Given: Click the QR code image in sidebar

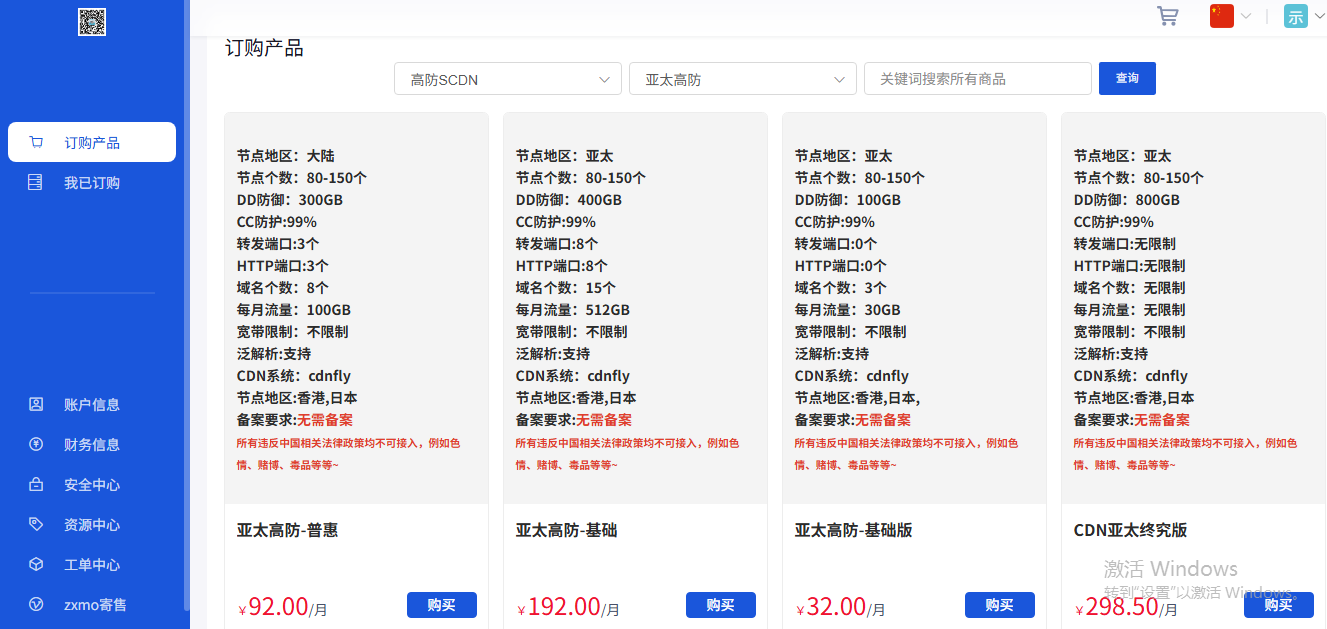Looking at the screenshot, I should tap(92, 21).
